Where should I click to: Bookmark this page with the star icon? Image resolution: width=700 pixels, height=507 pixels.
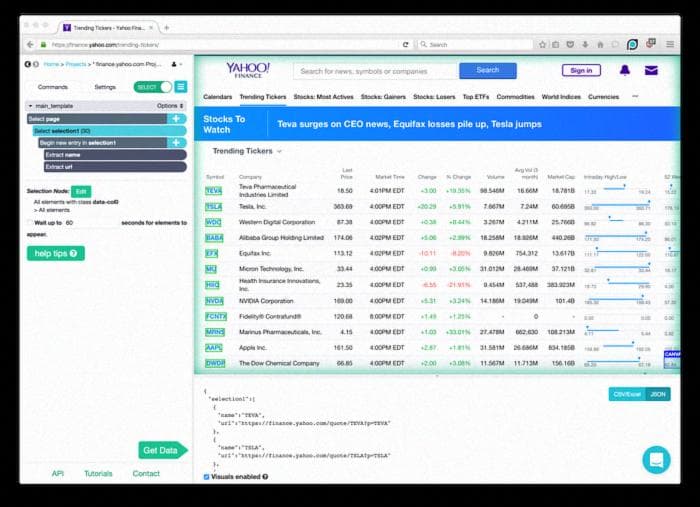click(542, 45)
